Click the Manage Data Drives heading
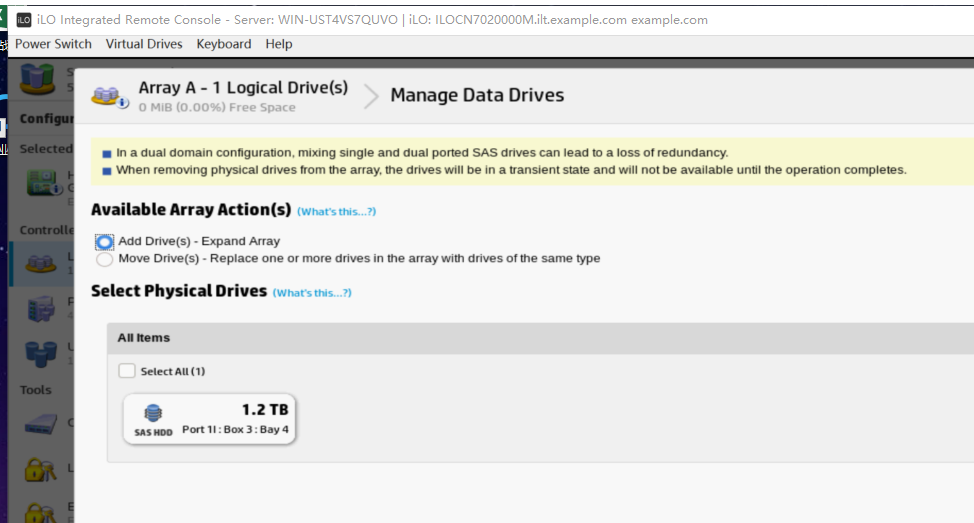 pos(477,95)
